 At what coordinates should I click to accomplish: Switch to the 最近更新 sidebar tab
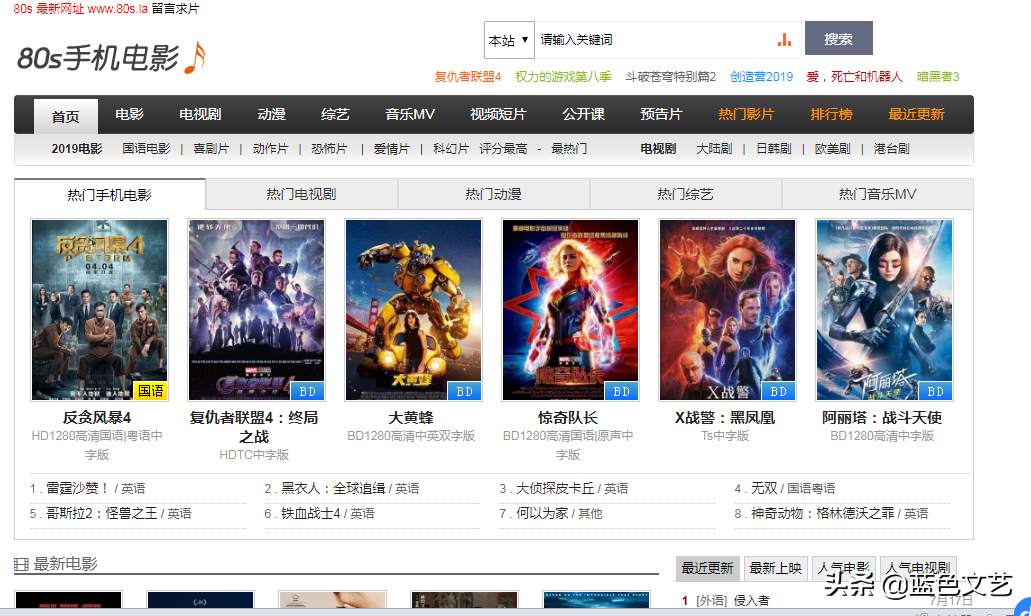coord(707,568)
